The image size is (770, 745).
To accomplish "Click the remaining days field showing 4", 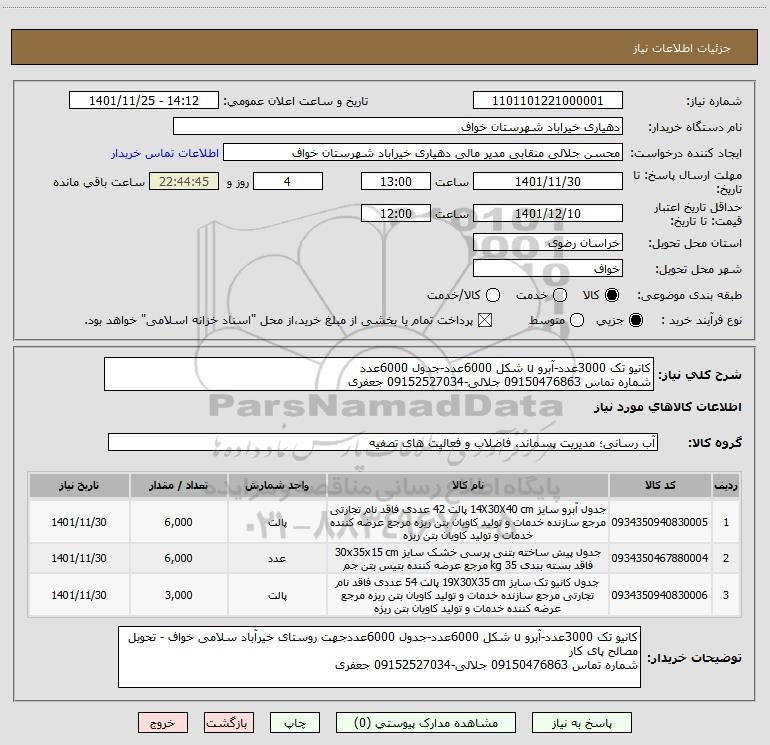I will click(x=288, y=181).
